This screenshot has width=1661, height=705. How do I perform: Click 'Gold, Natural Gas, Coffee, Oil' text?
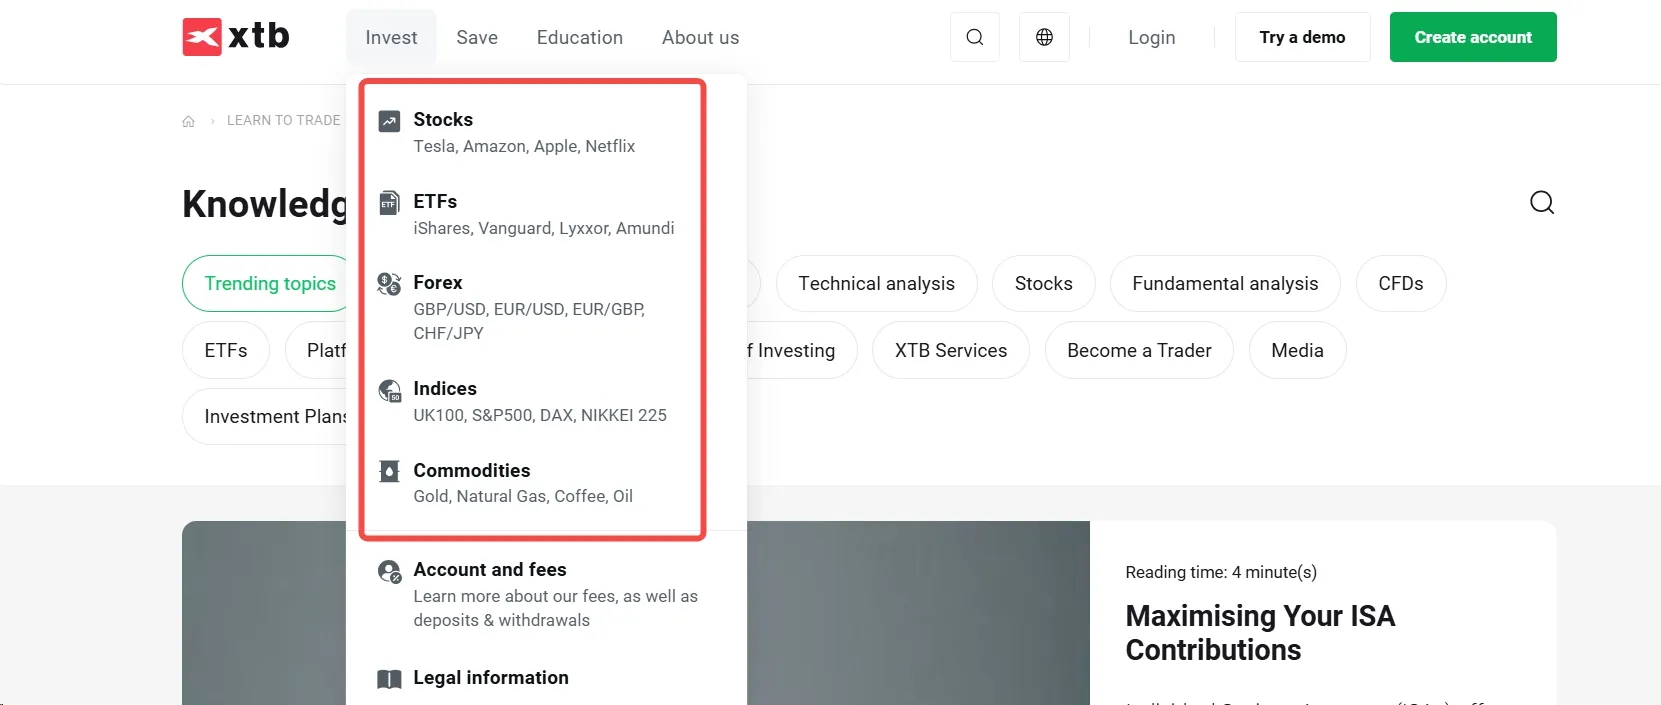pyautogui.click(x=523, y=496)
